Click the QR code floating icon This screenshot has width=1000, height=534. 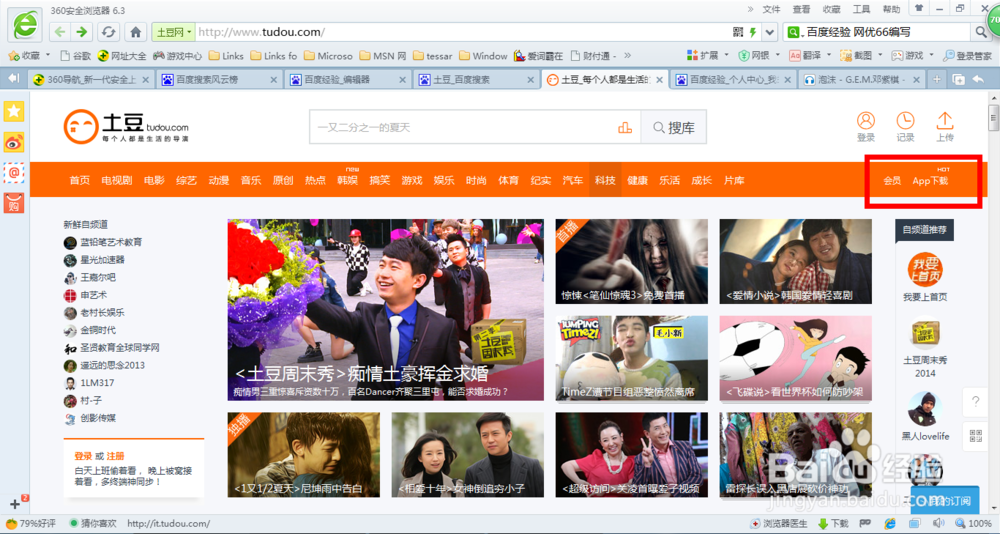point(975,436)
